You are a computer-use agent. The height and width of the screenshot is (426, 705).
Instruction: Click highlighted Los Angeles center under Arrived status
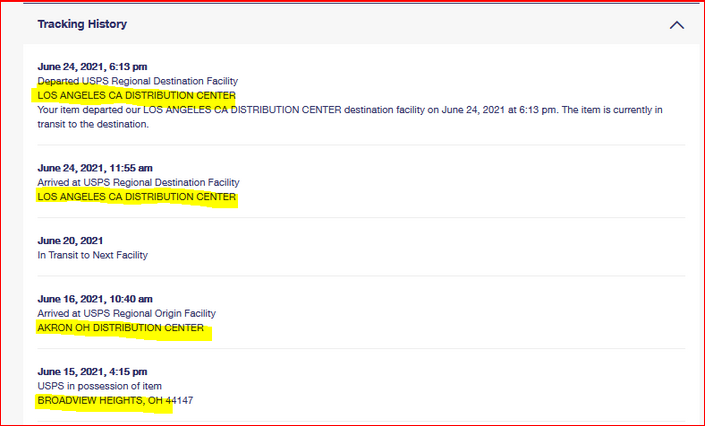tap(136, 198)
